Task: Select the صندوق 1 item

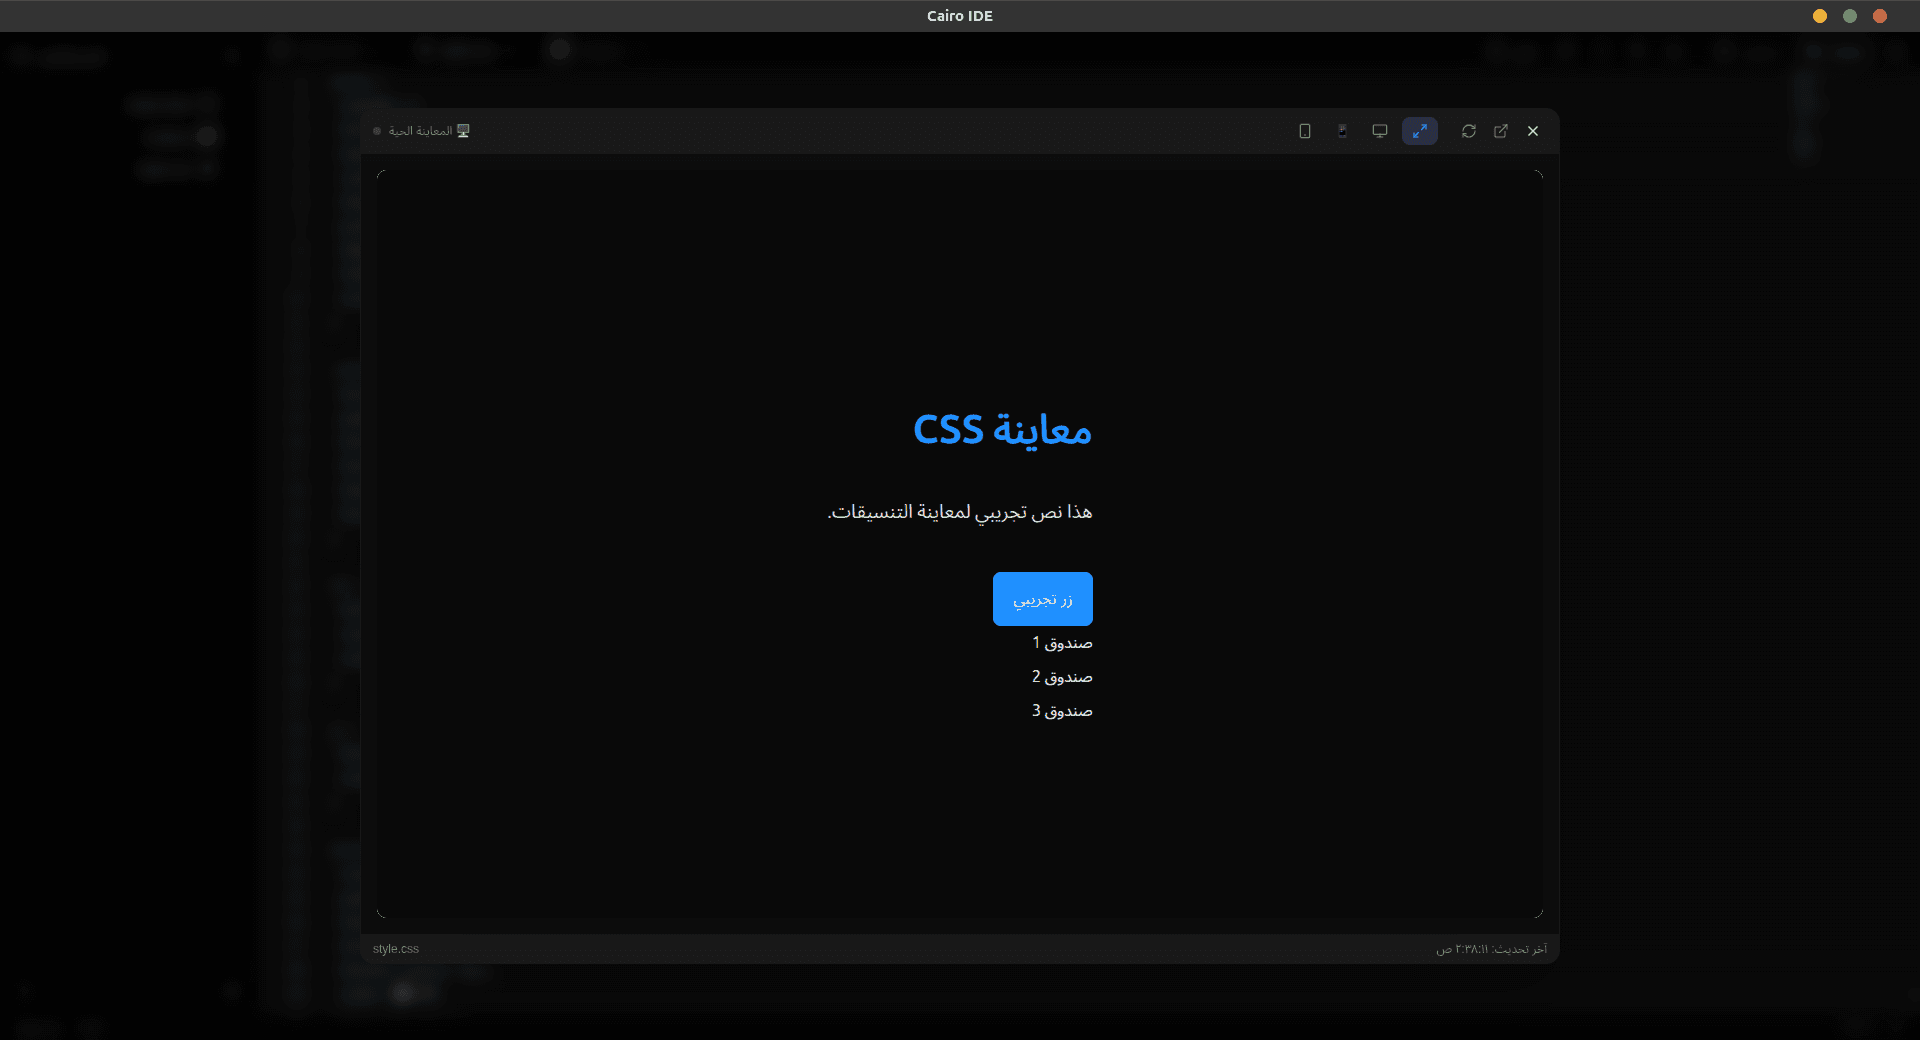Action: [x=1062, y=643]
